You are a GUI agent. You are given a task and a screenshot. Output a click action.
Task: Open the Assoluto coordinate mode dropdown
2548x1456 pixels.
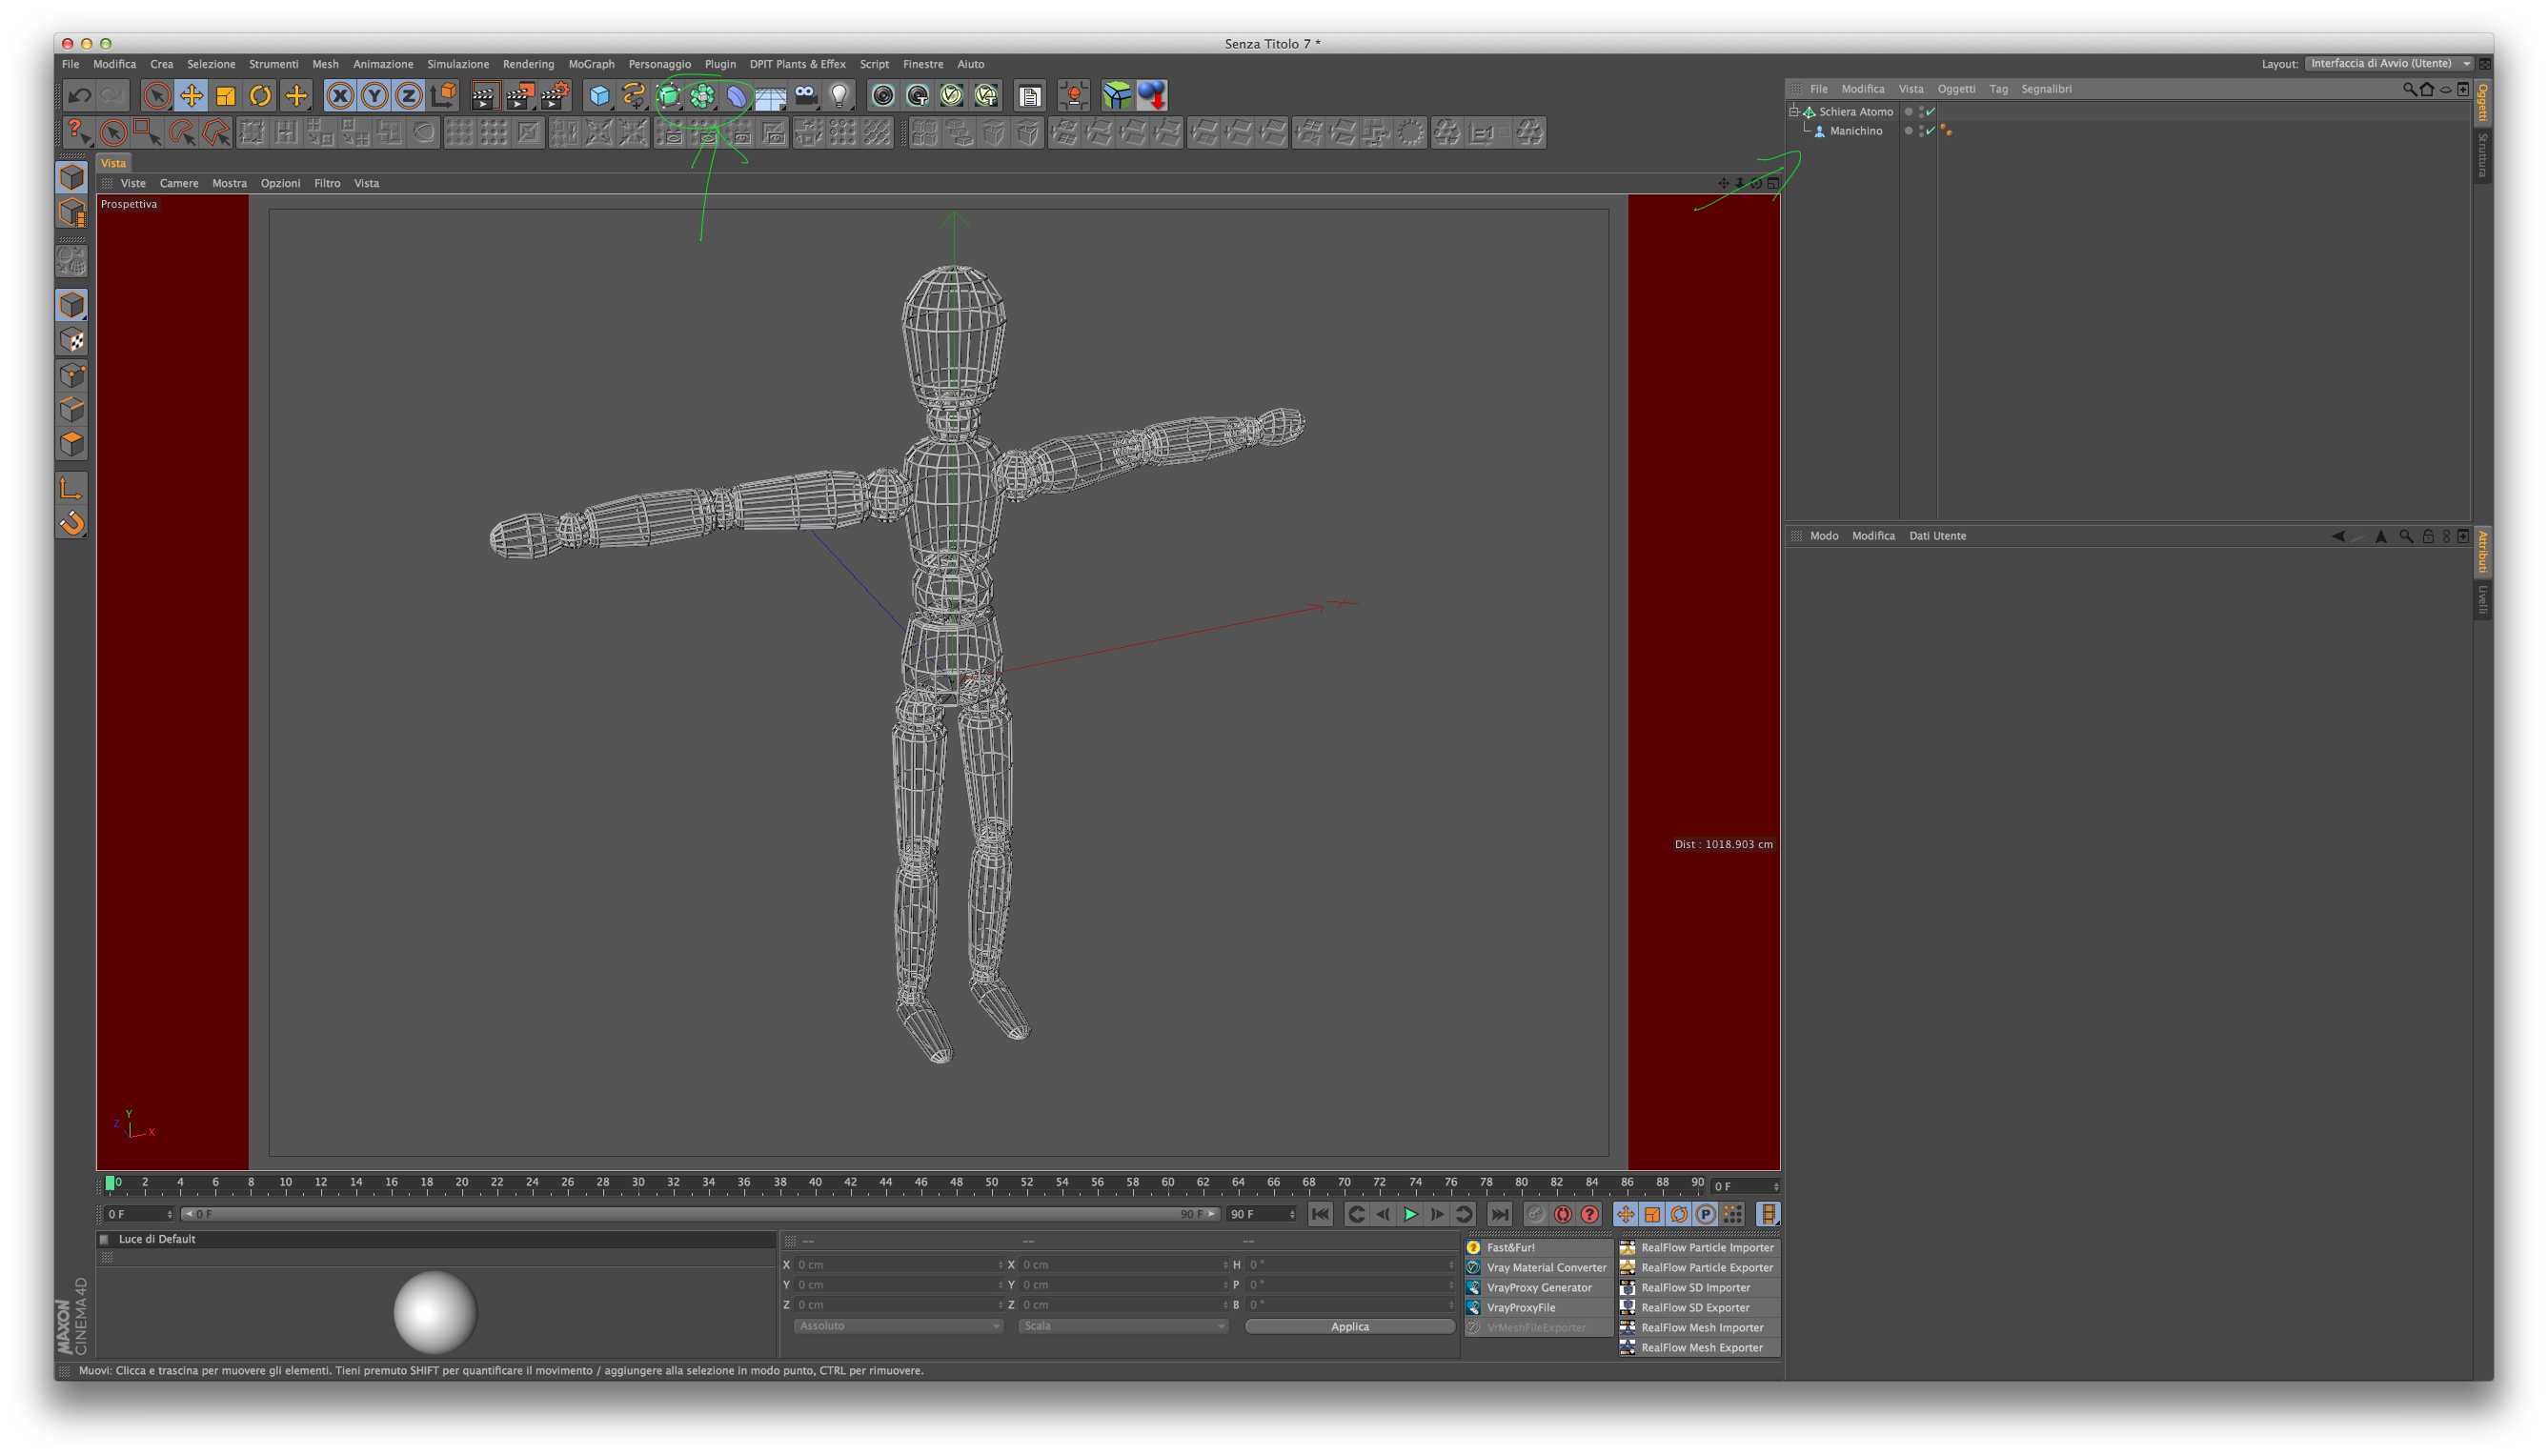point(897,1326)
